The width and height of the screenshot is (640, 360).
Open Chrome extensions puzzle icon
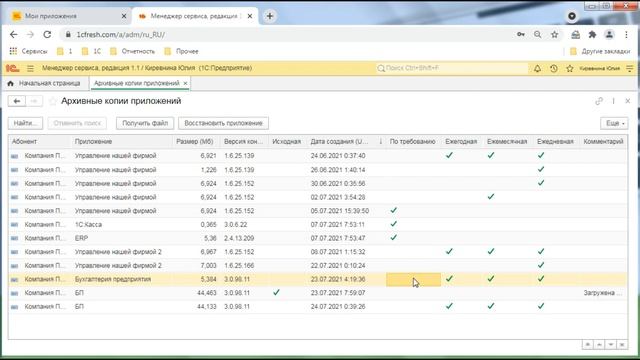592,35
